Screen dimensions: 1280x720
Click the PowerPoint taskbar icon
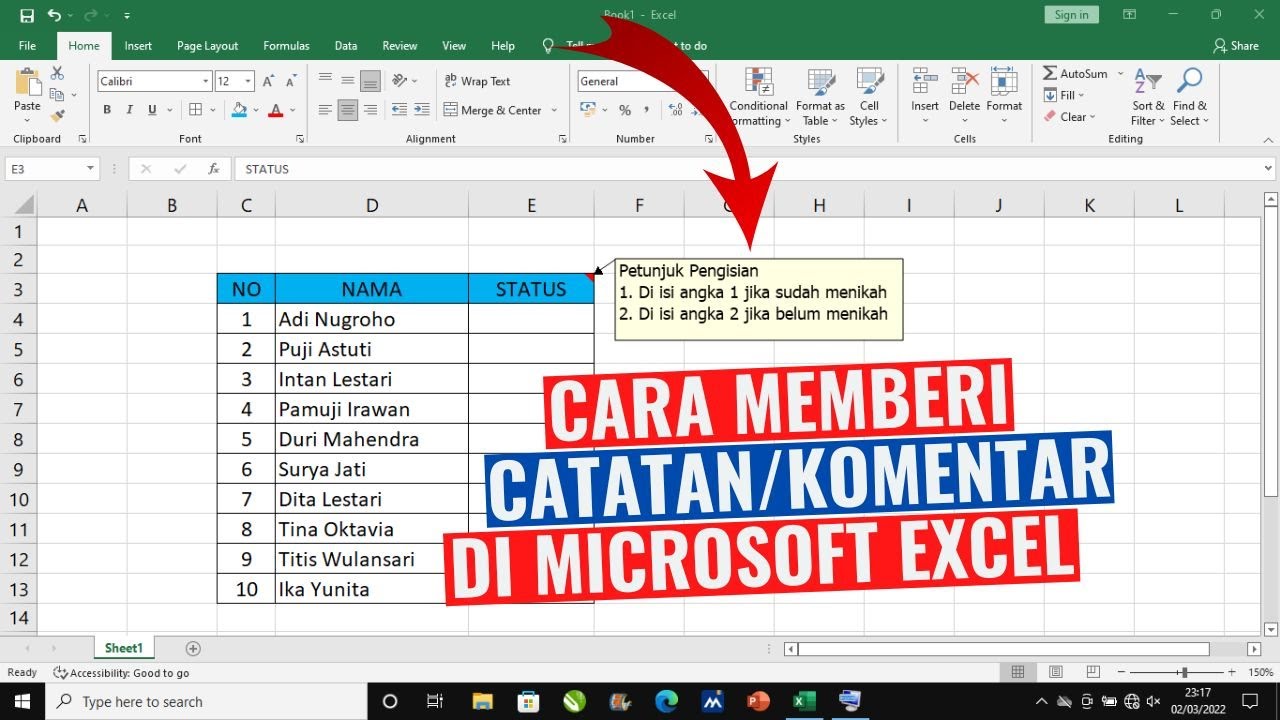point(757,702)
